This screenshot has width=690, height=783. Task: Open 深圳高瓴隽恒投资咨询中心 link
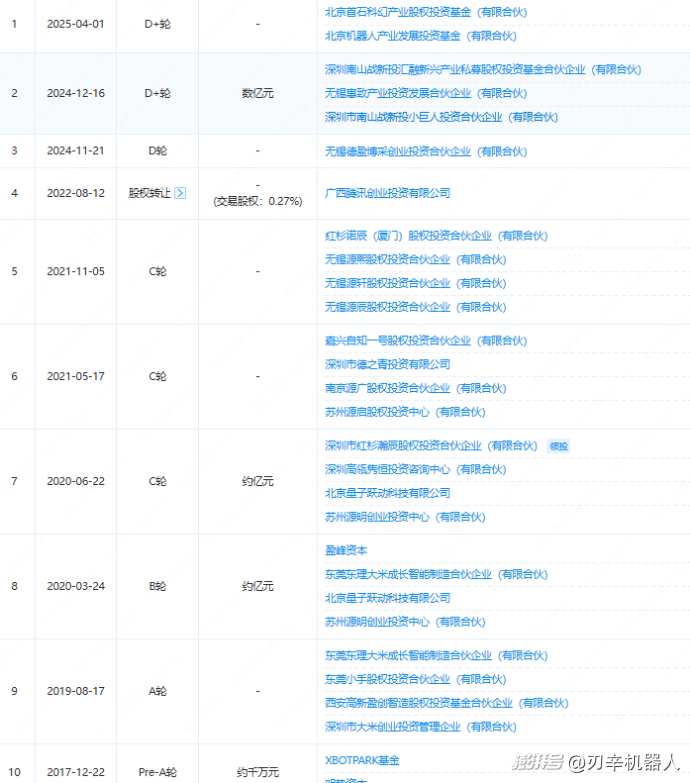415,469
